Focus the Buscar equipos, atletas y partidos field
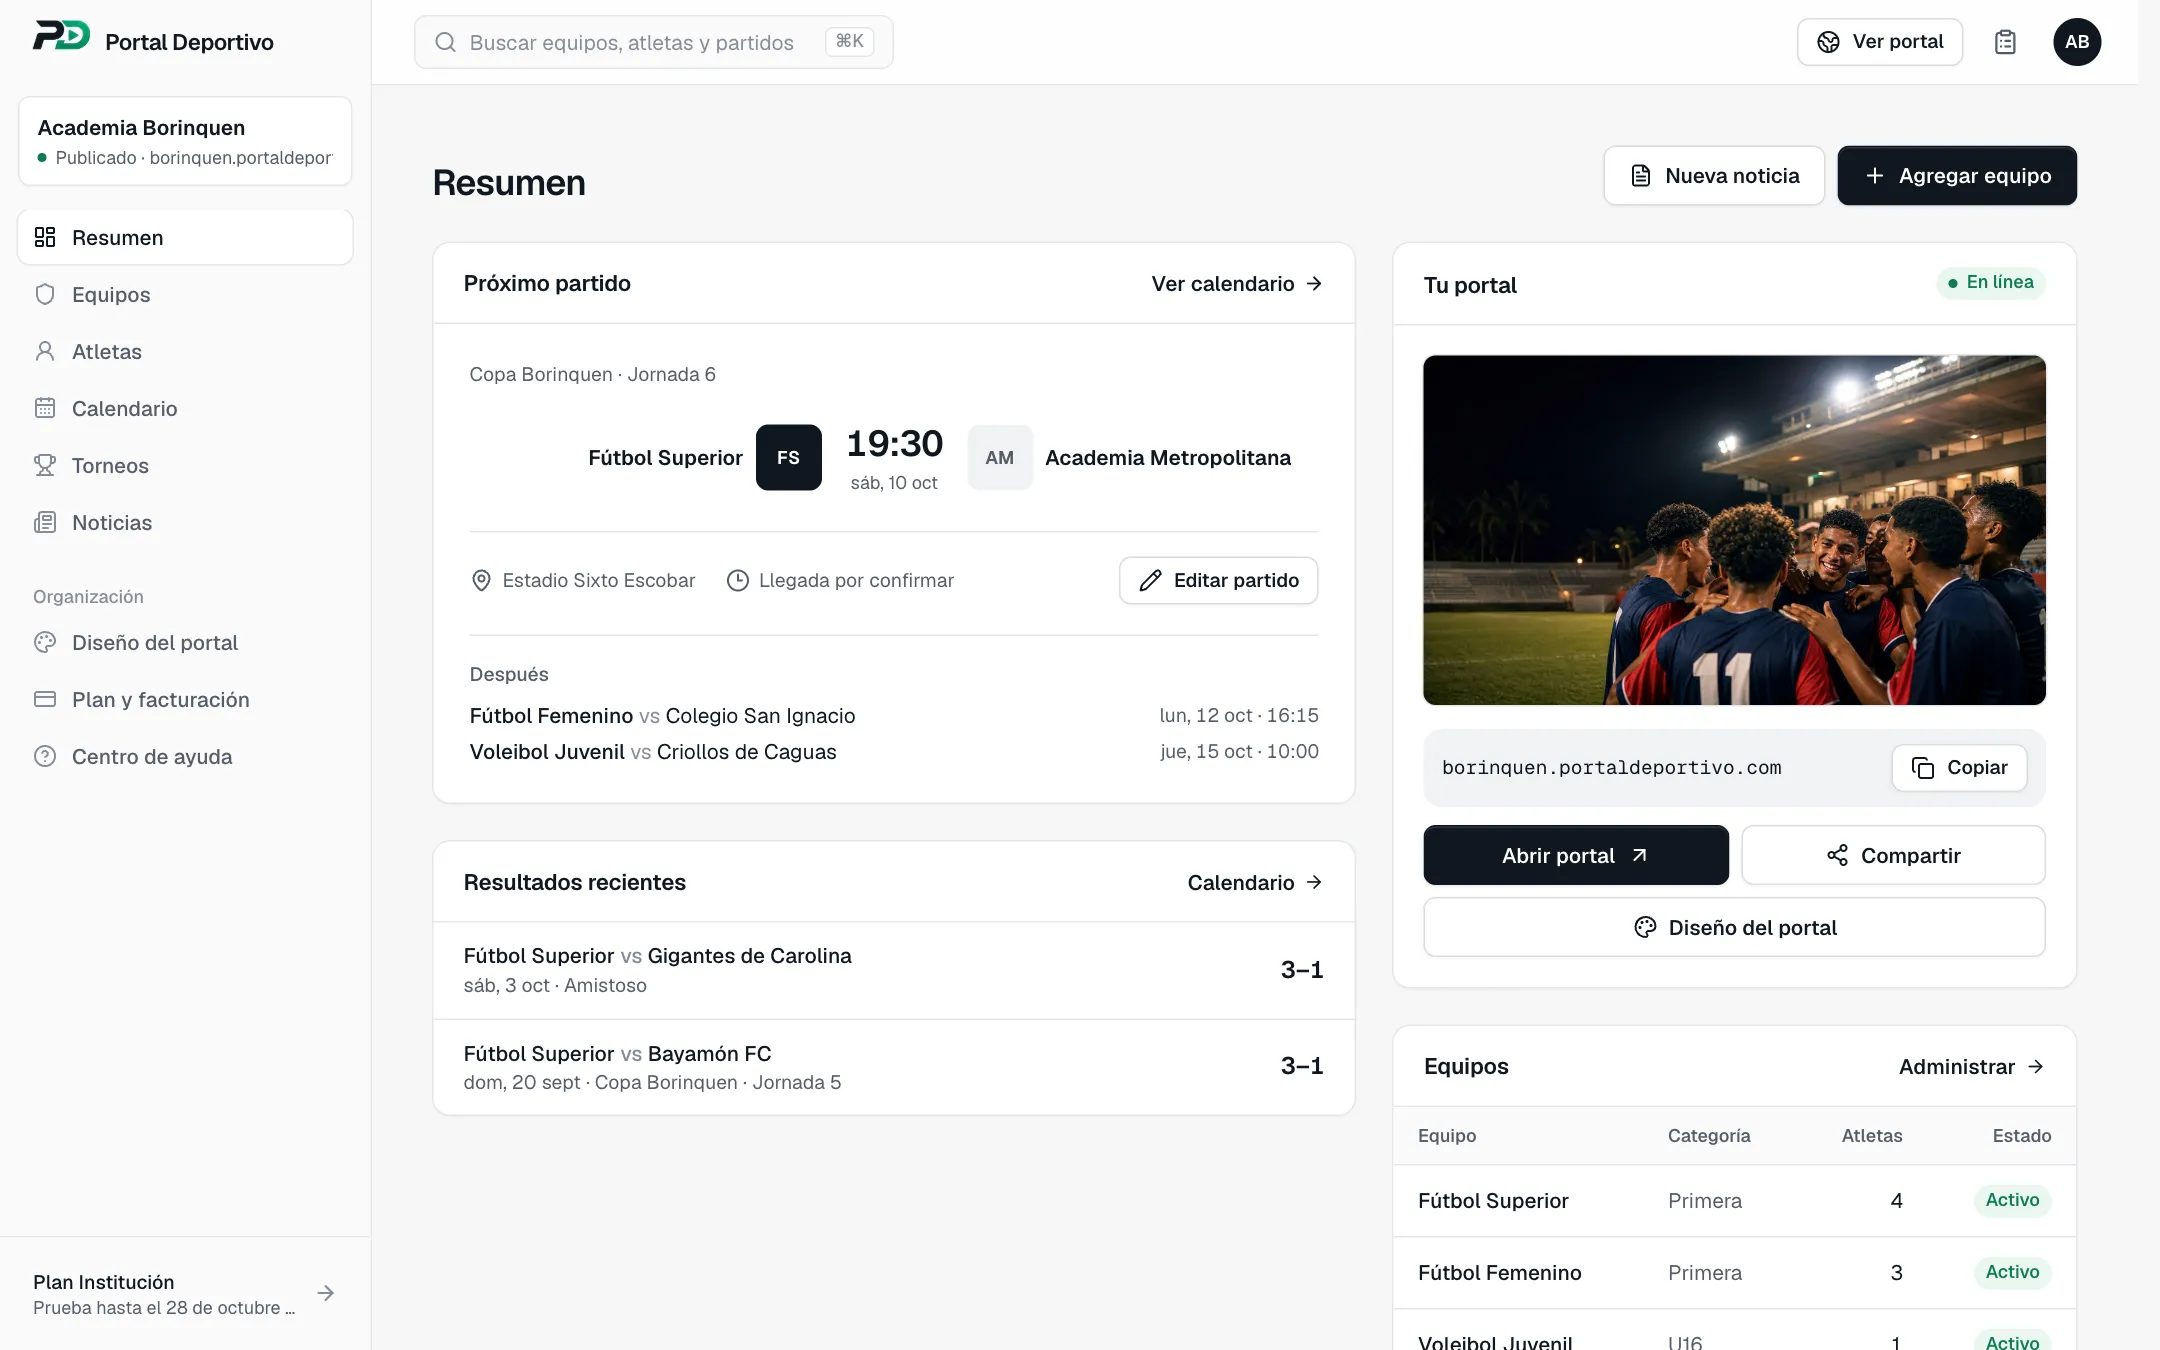This screenshot has width=2160, height=1350. coord(654,42)
